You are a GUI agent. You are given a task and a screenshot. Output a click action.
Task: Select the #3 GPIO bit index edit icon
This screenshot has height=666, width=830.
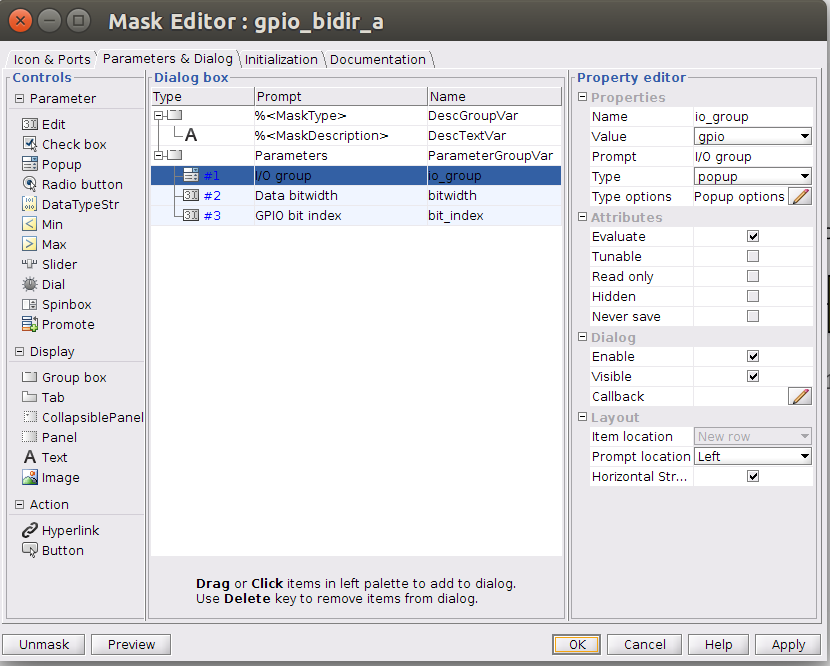(191, 215)
